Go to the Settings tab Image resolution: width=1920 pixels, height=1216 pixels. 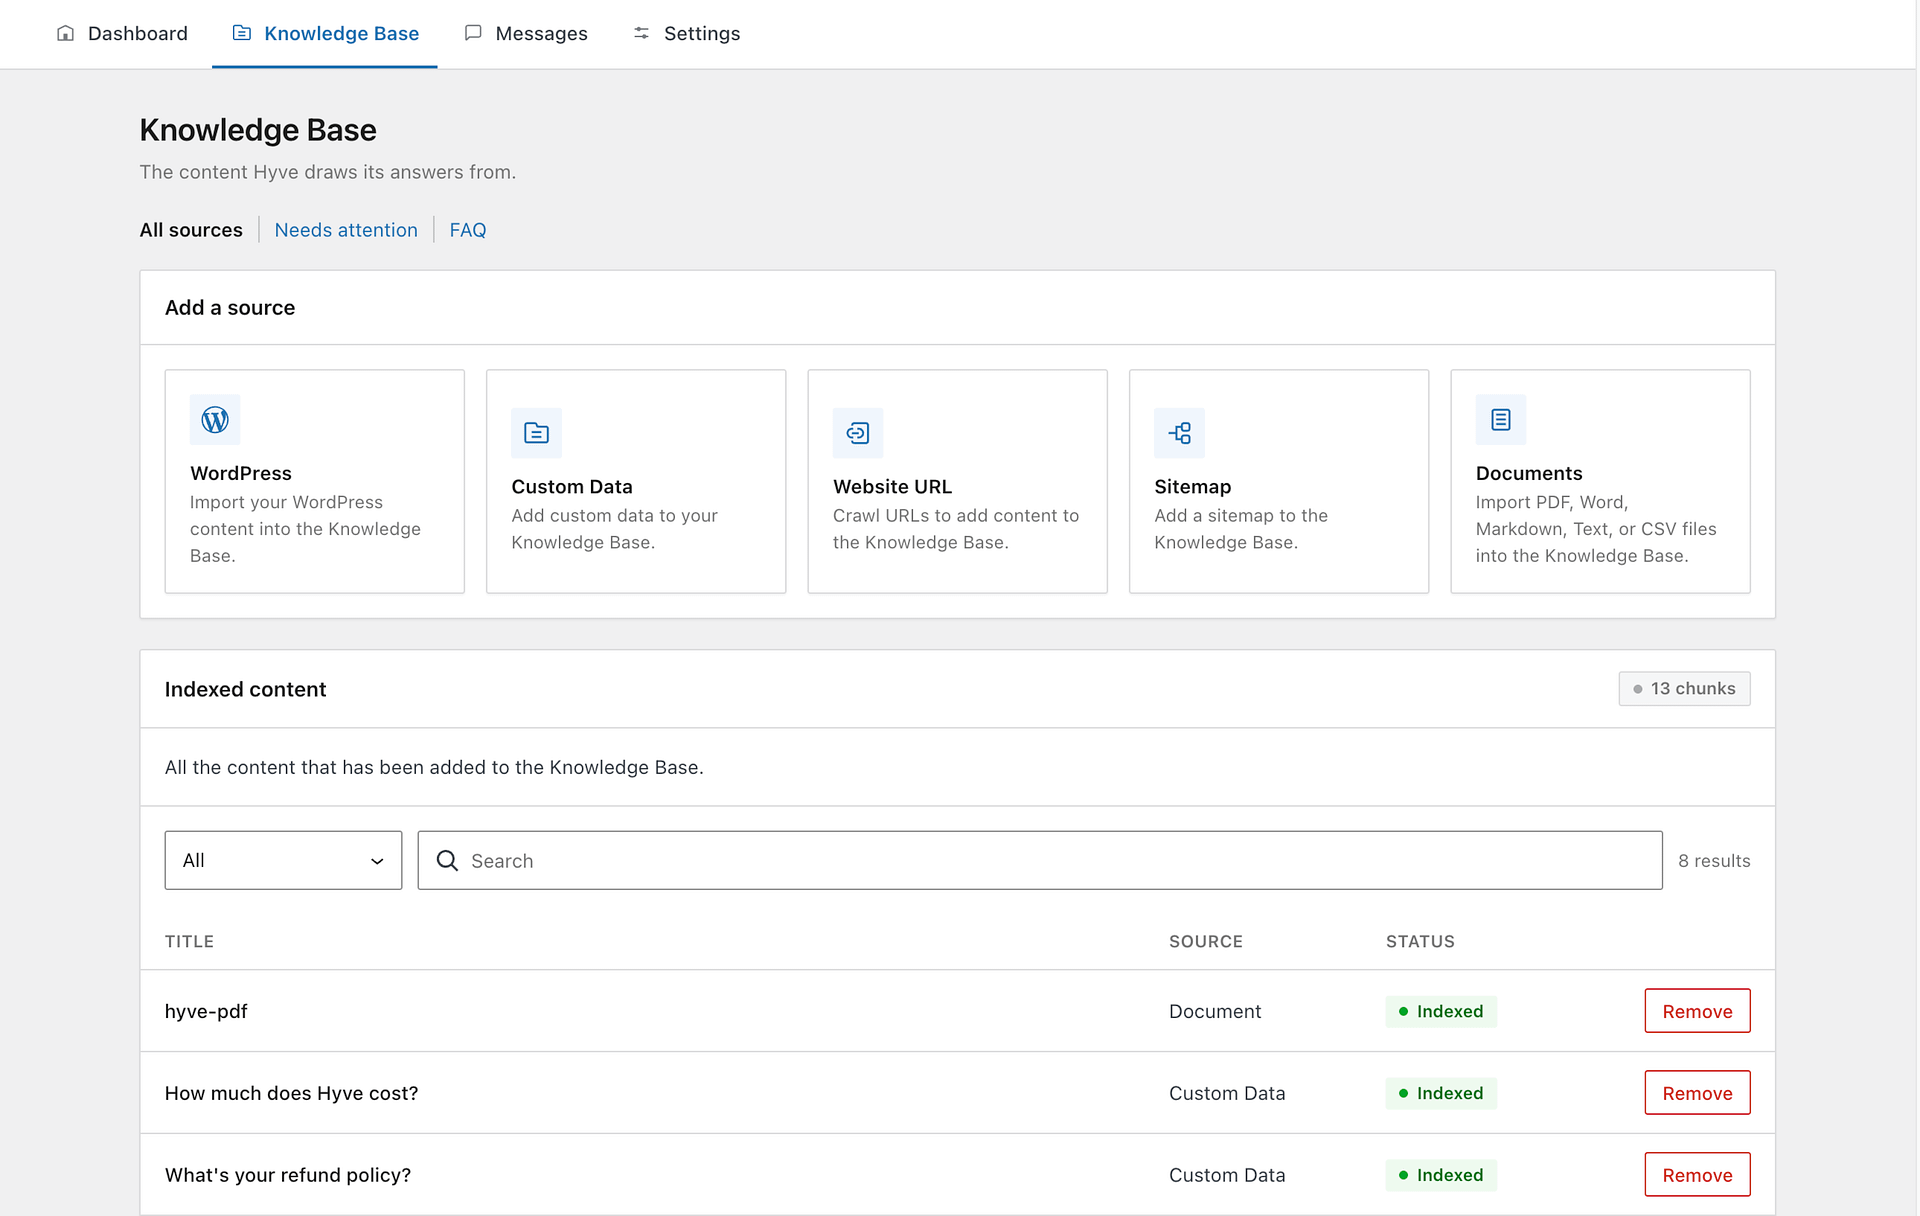[x=686, y=33]
